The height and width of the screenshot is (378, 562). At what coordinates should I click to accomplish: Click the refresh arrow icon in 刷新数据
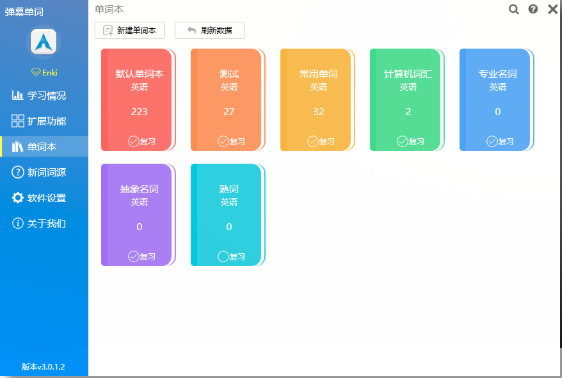(x=191, y=30)
